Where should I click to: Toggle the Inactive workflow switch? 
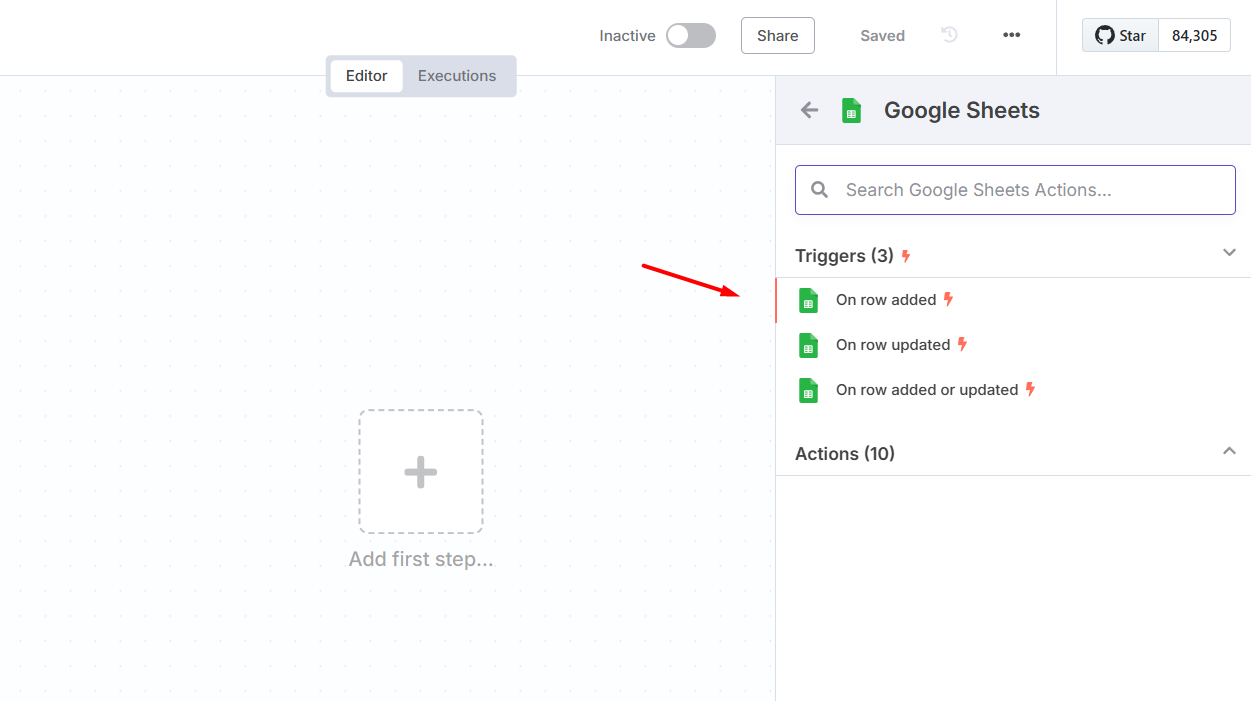691,36
